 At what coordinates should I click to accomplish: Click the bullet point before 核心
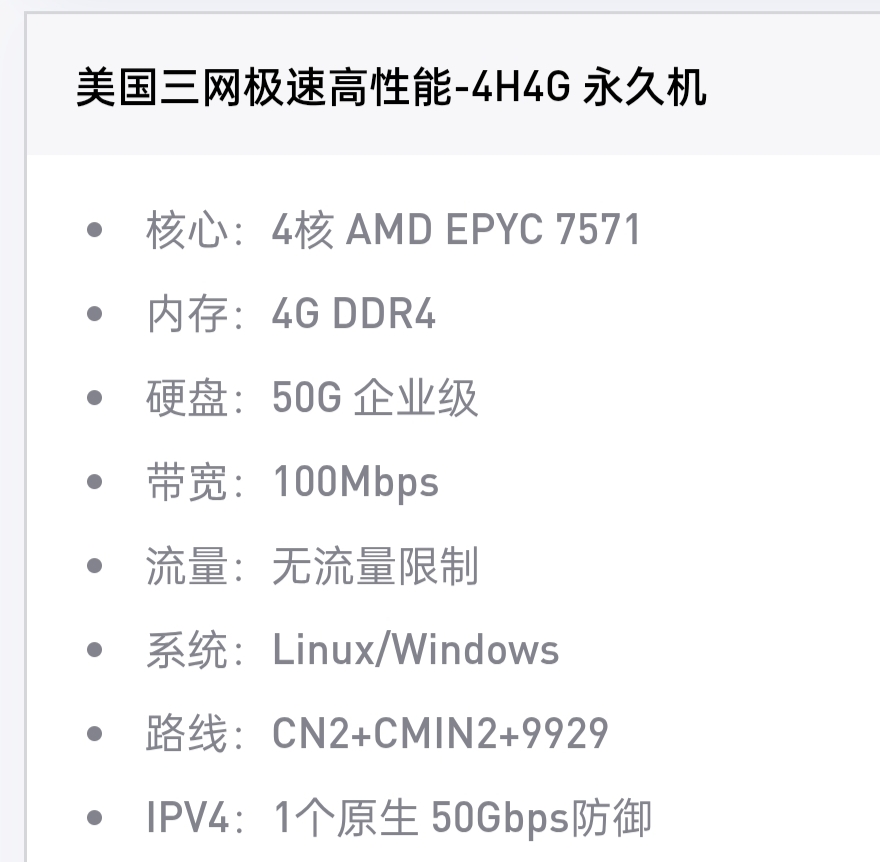point(95,231)
